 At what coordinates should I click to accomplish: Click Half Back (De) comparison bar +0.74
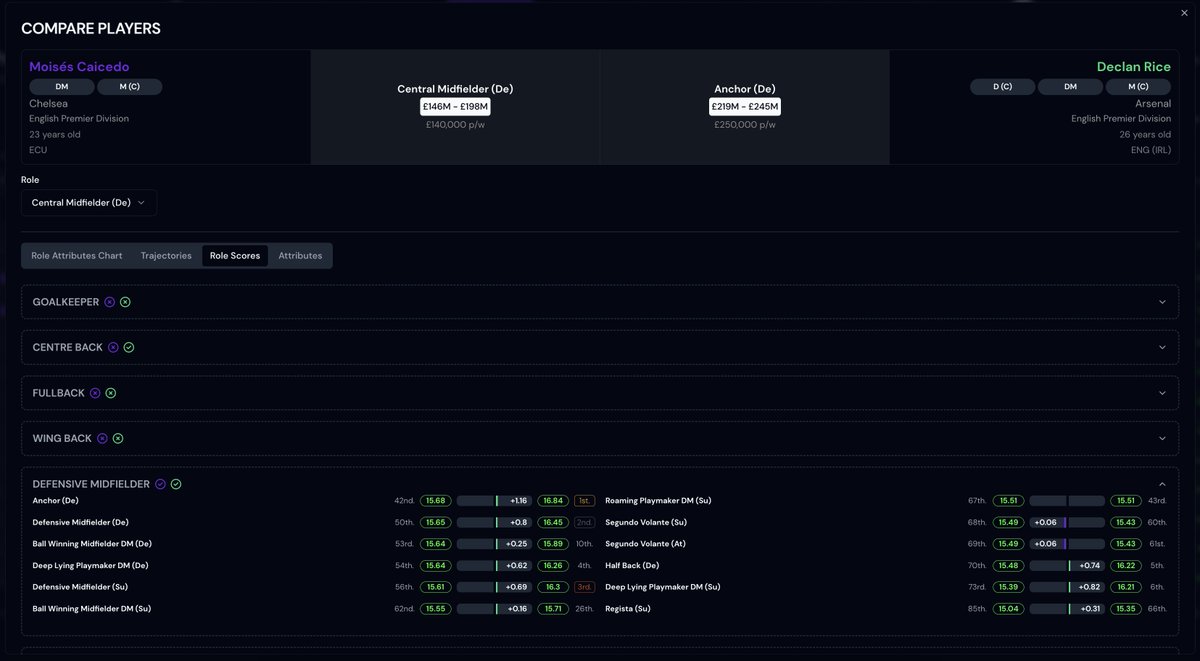[x=1068, y=565]
